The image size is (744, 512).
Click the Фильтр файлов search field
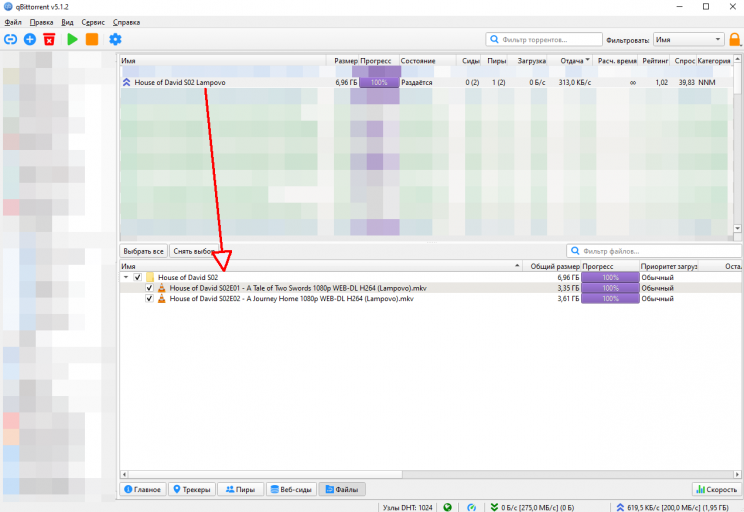(655, 251)
